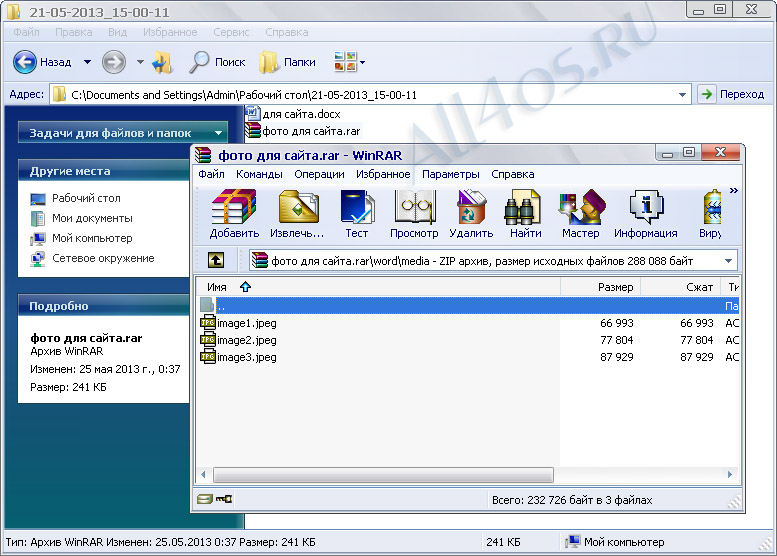Image resolution: width=777 pixels, height=556 pixels.
Task: Click Мой компьютер in Explorer status bar
Action: pyautogui.click(x=615, y=542)
